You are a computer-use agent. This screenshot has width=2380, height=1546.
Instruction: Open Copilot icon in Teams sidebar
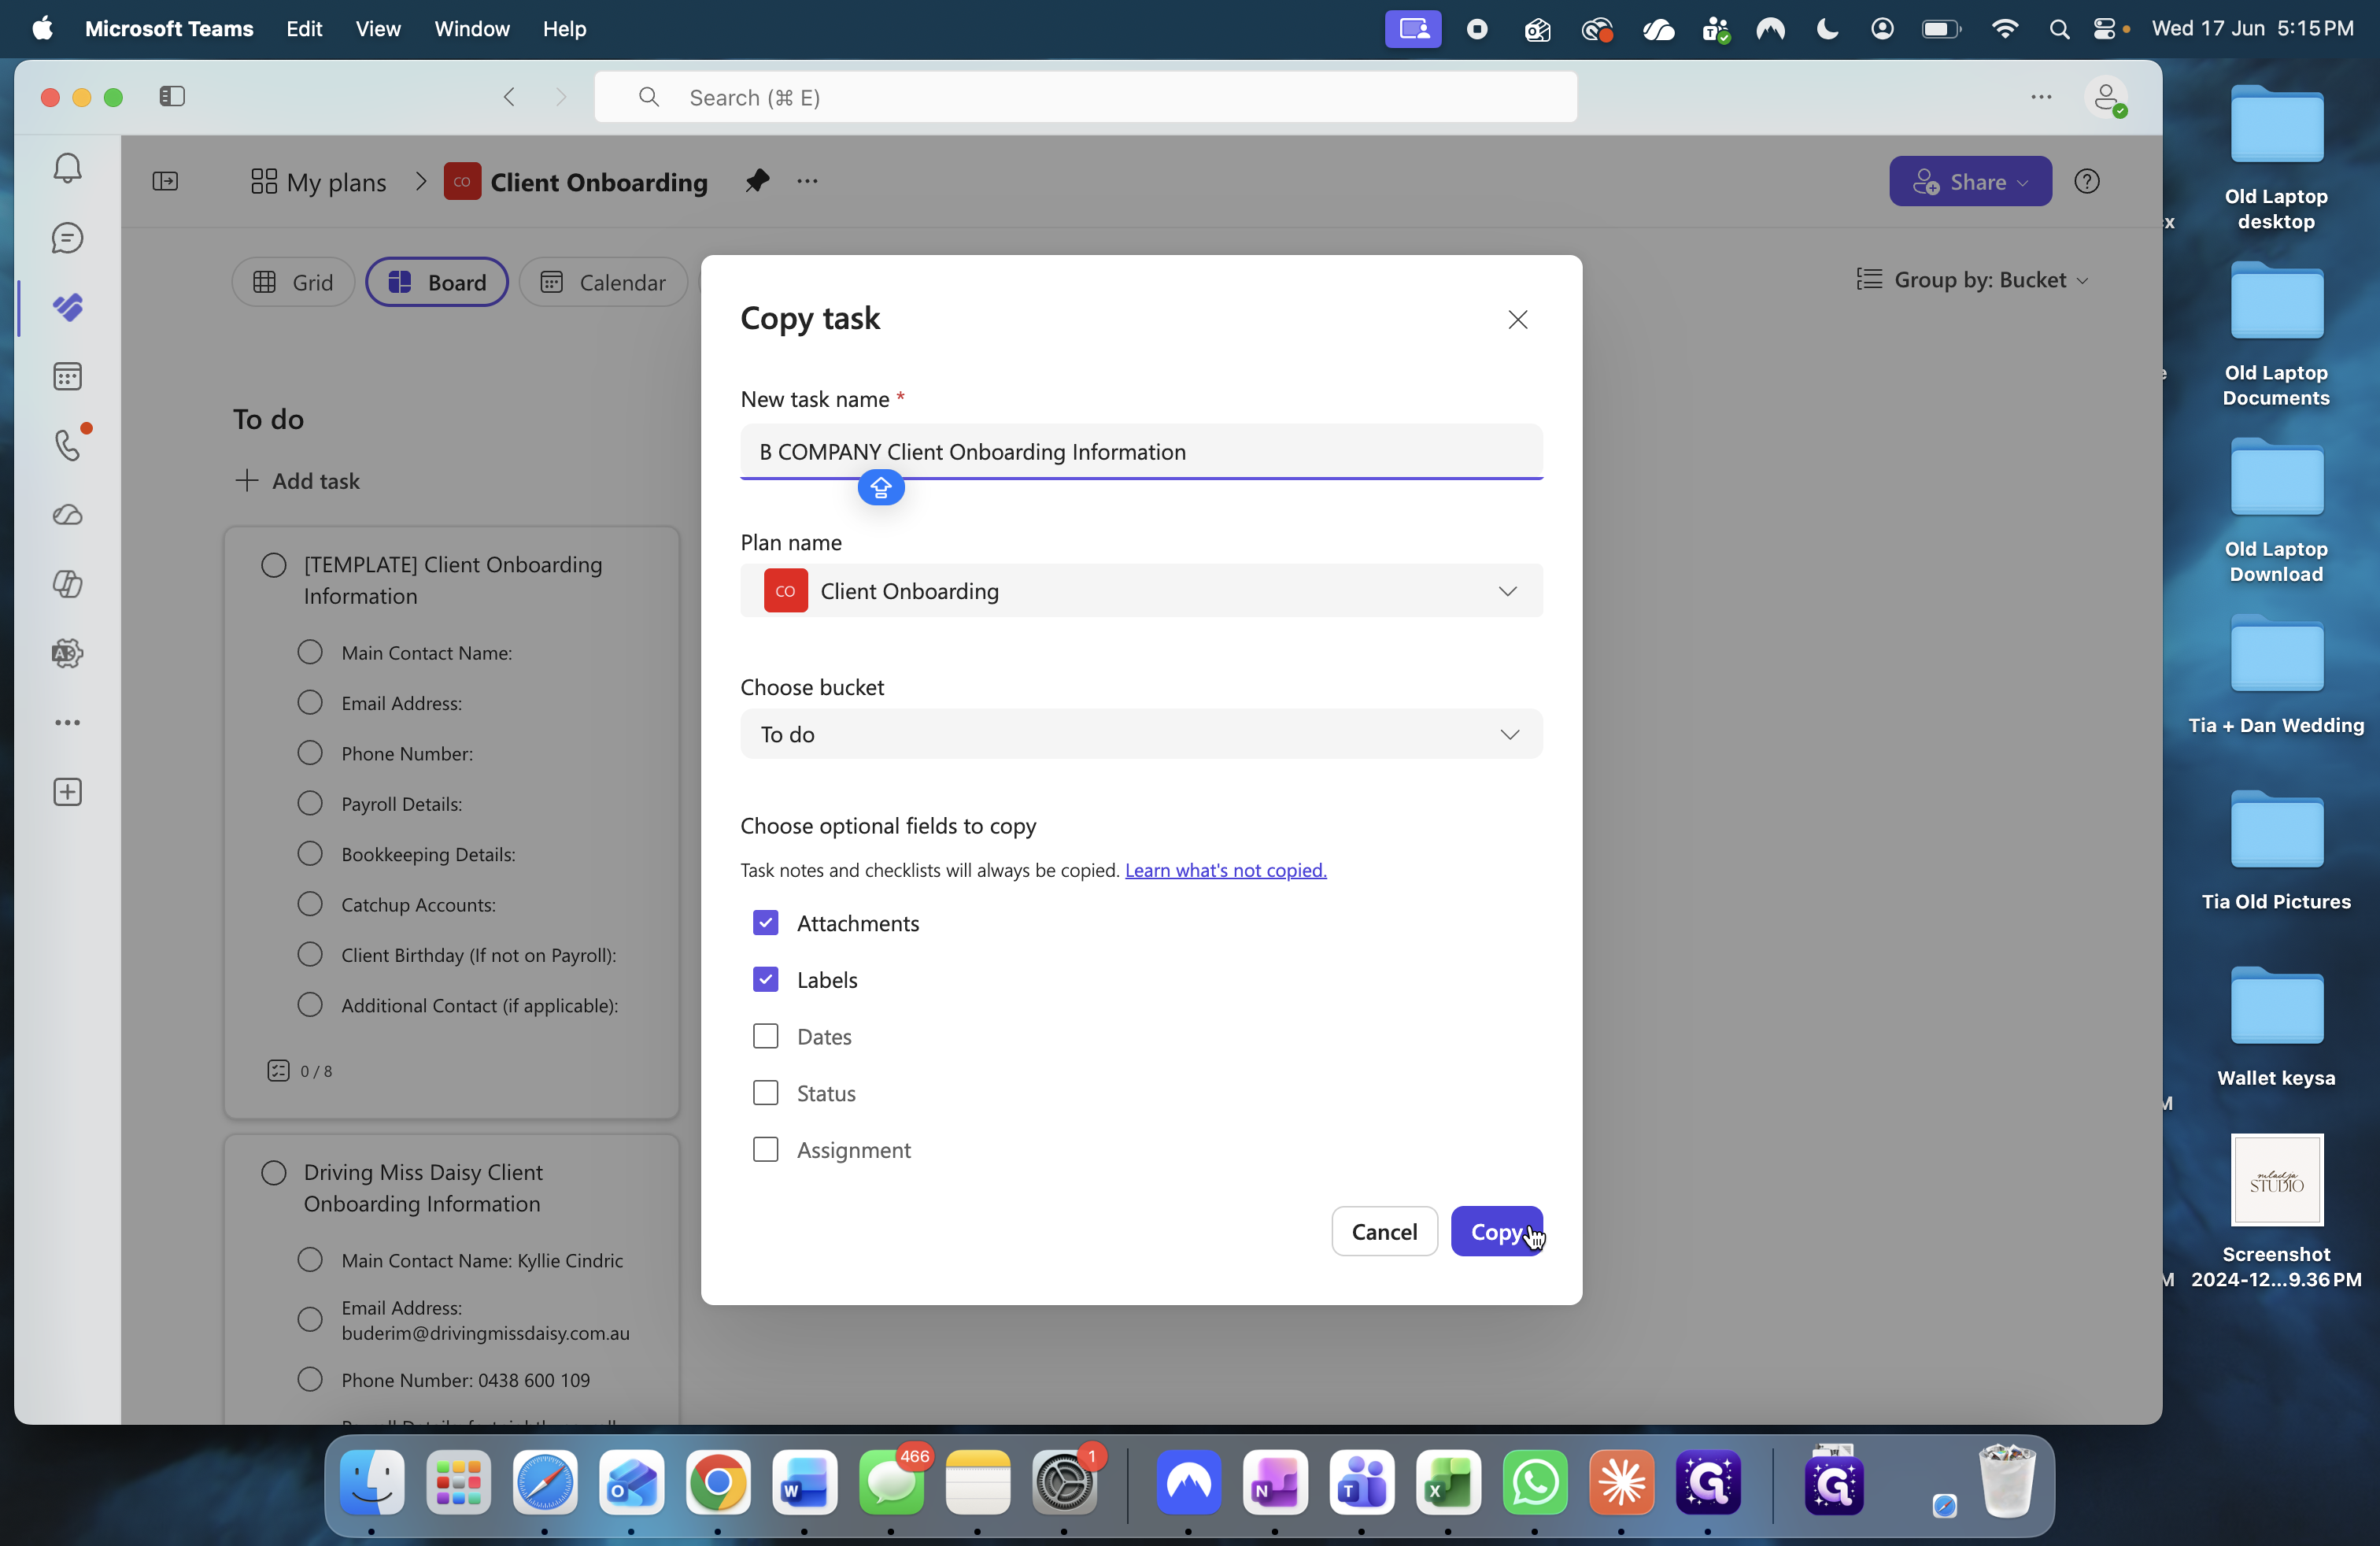pos(67,584)
